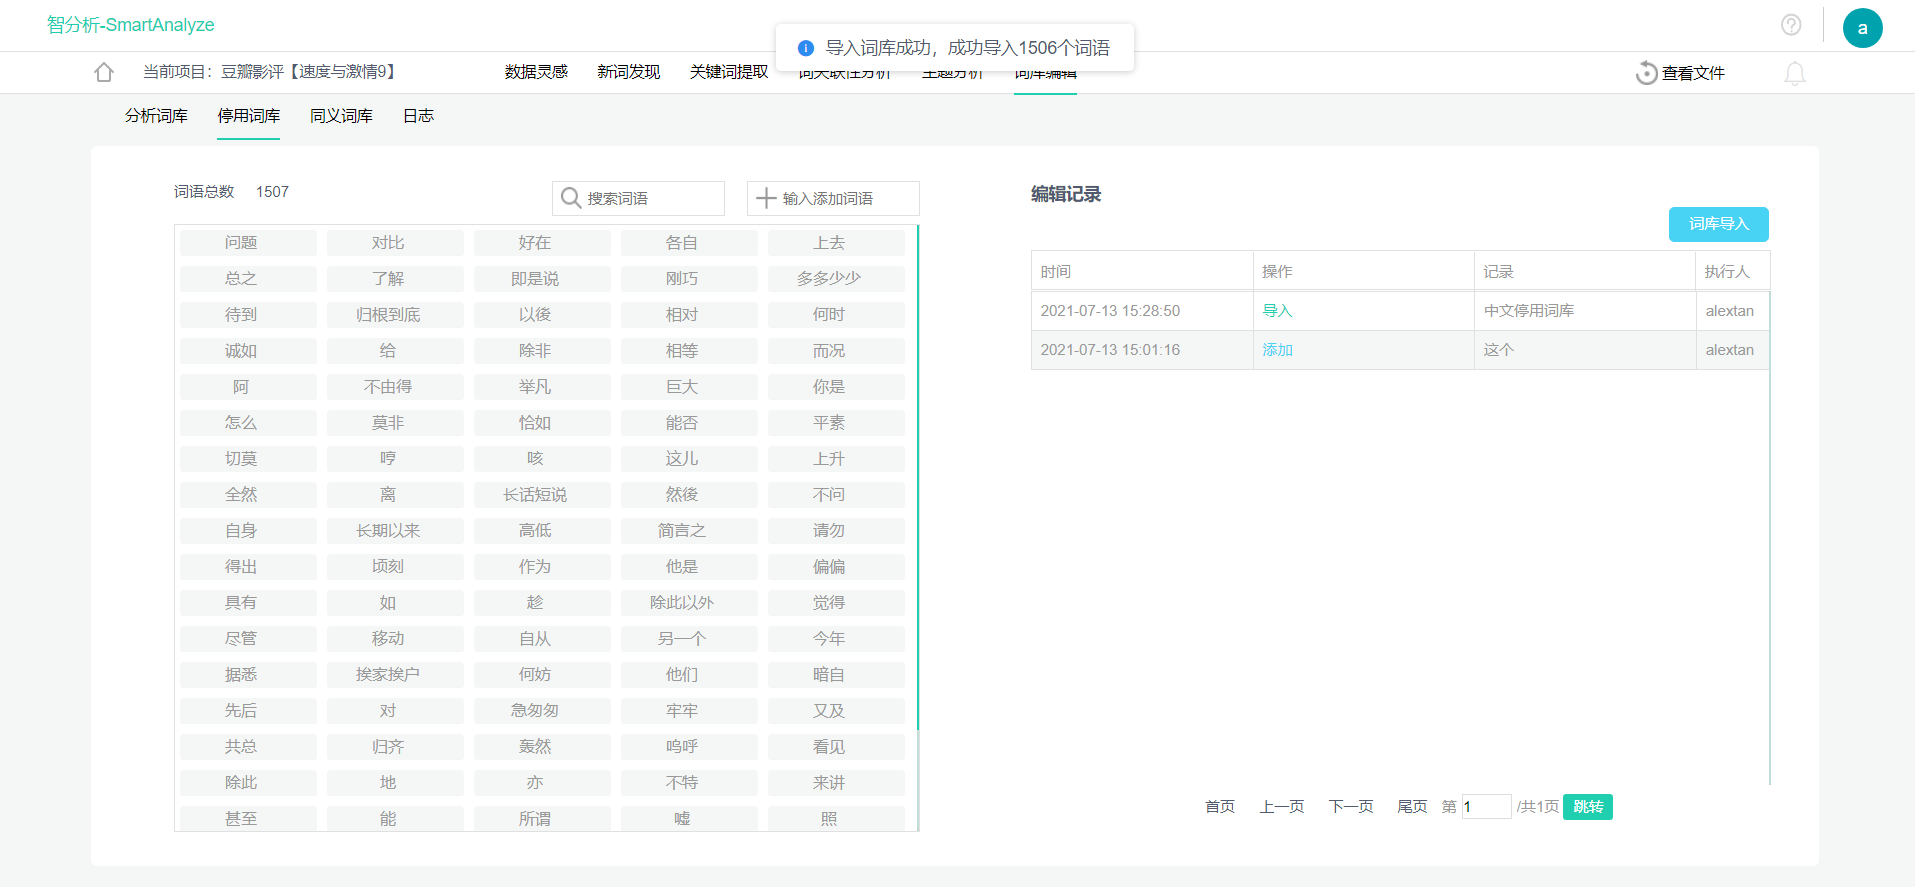The image size is (1915, 895).
Task: Select the word 急匆匆
Action: [542, 711]
